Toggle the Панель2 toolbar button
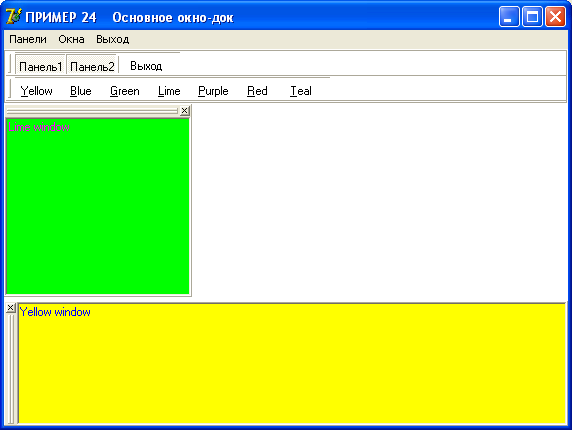The height and width of the screenshot is (430, 572). tap(92, 65)
